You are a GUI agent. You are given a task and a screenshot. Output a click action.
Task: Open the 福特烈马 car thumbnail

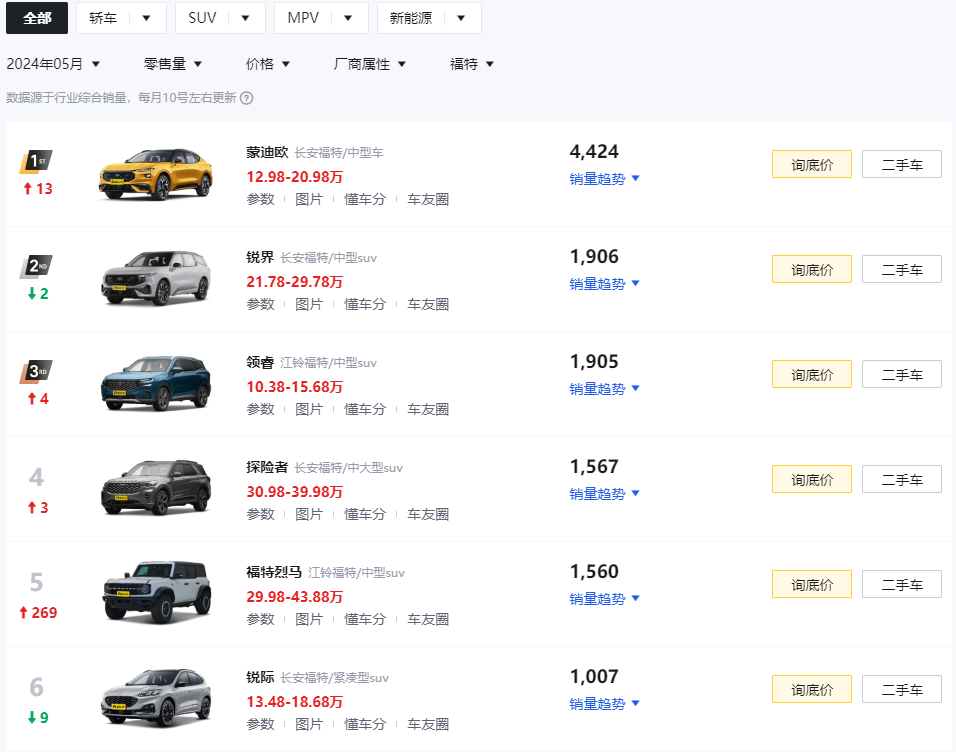tap(156, 593)
